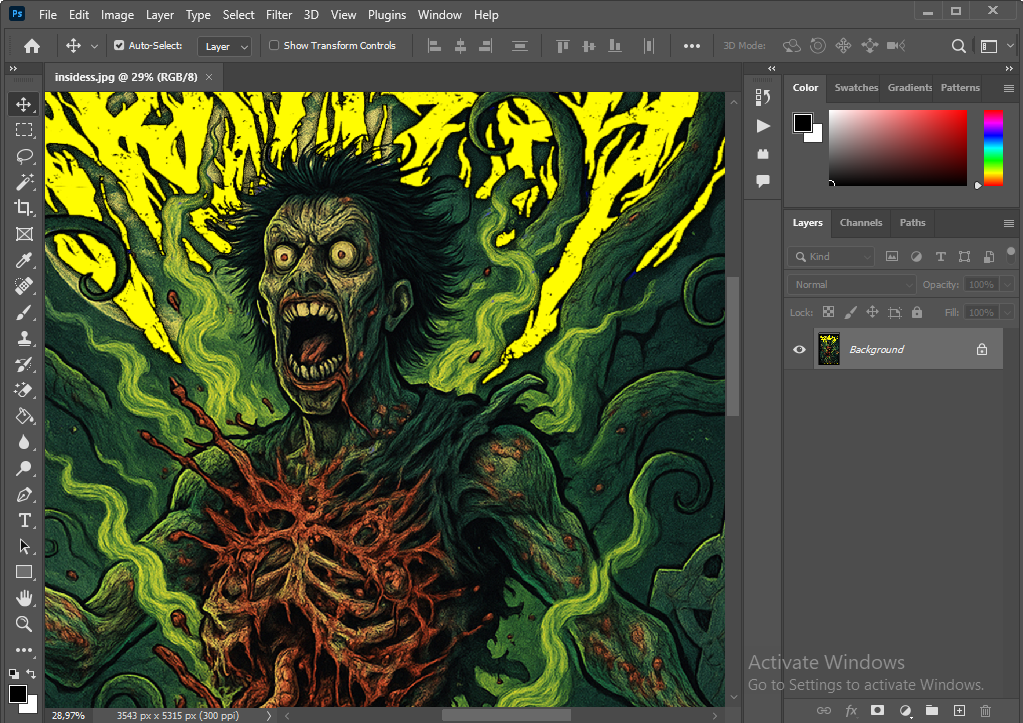This screenshot has height=723, width=1023.
Task: Open the Swatches panel tab
Action: 856,88
